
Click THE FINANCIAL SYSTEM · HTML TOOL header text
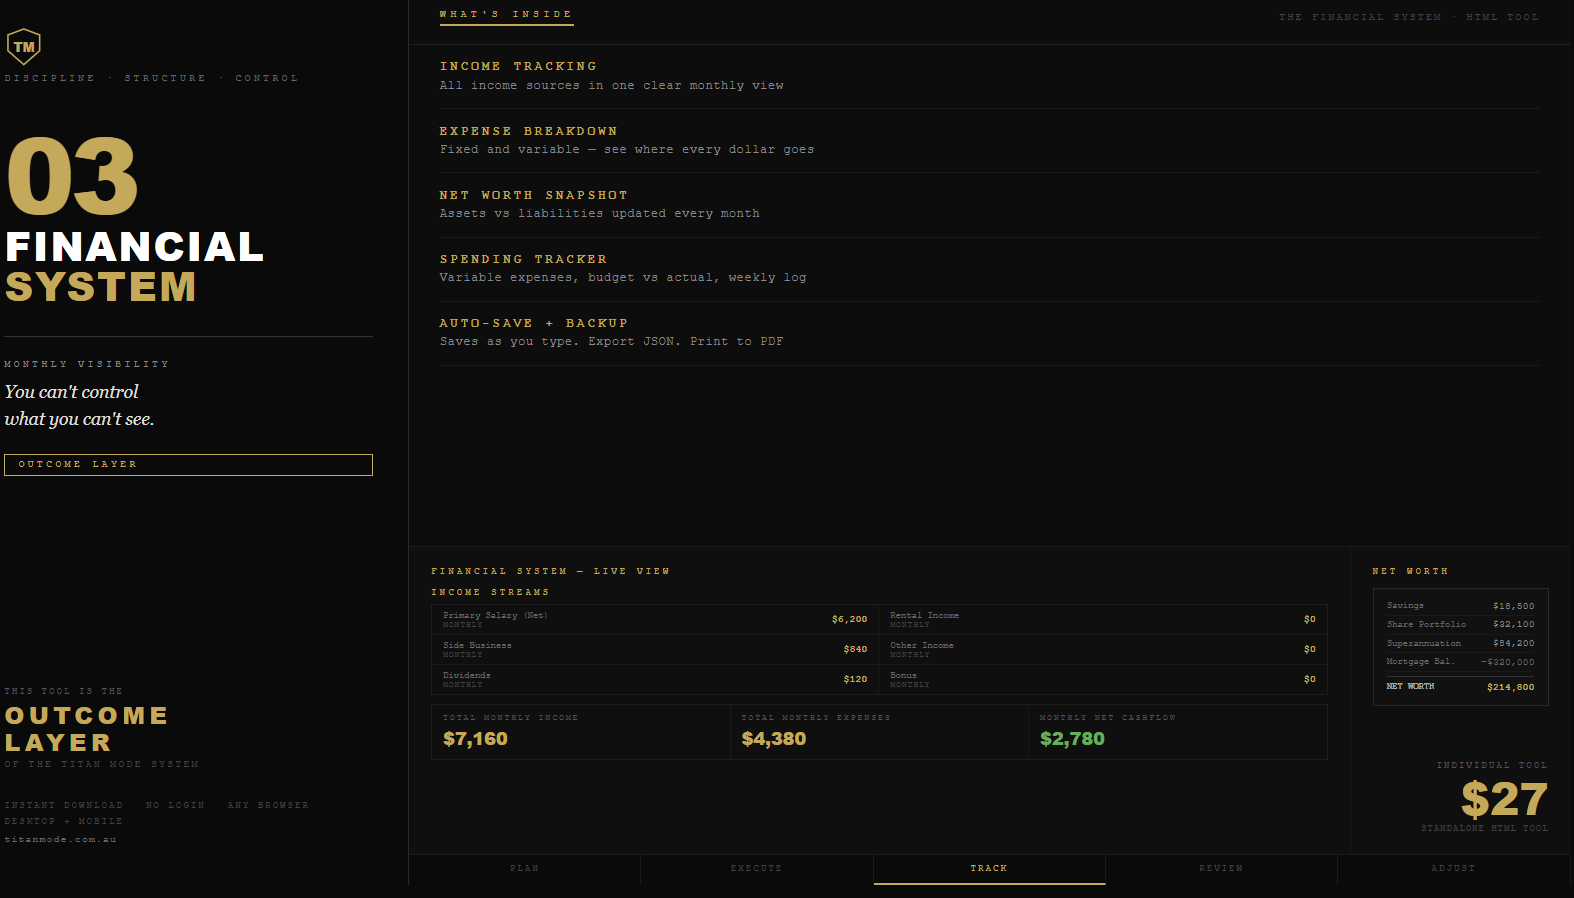[1409, 17]
